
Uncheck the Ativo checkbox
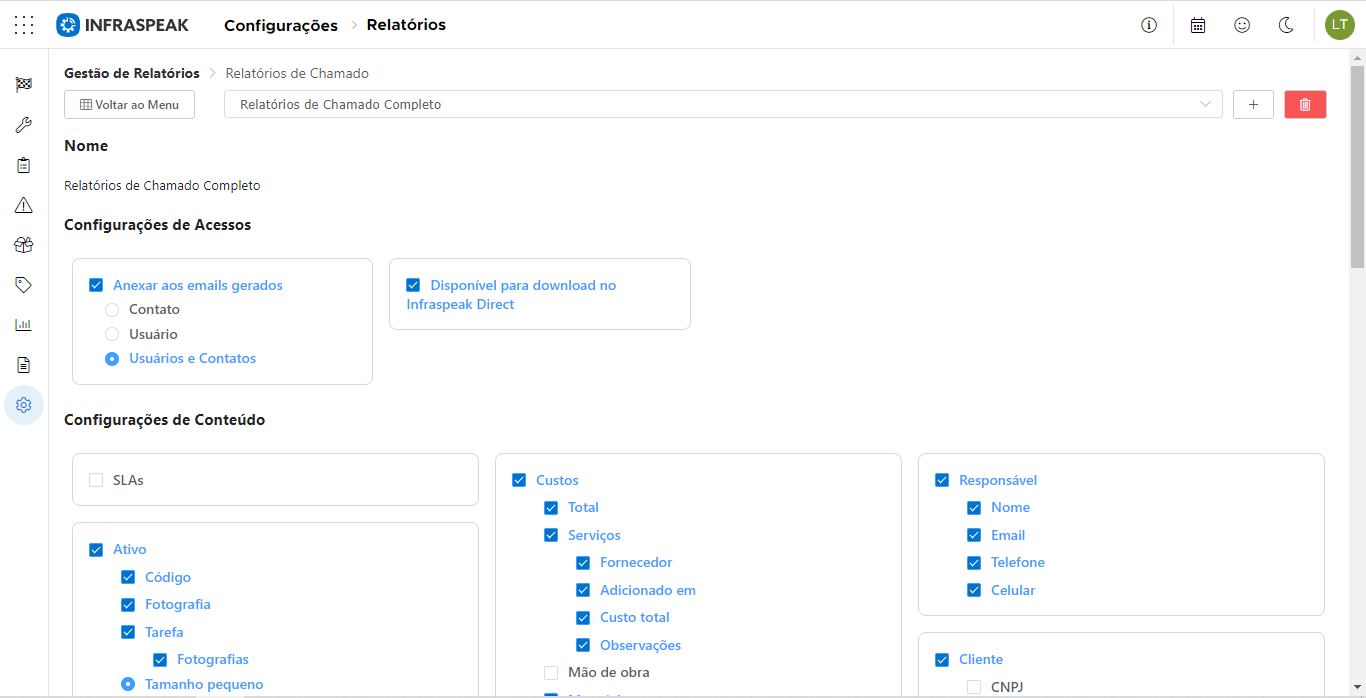tap(96, 549)
